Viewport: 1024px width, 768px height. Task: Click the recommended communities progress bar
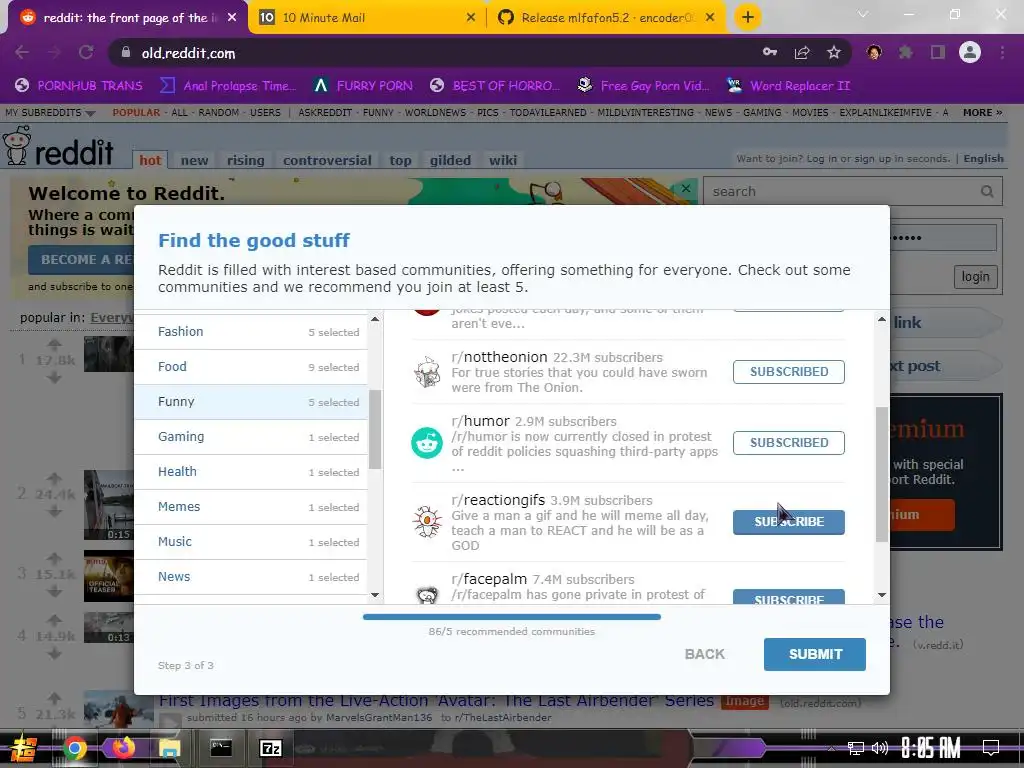[512, 616]
